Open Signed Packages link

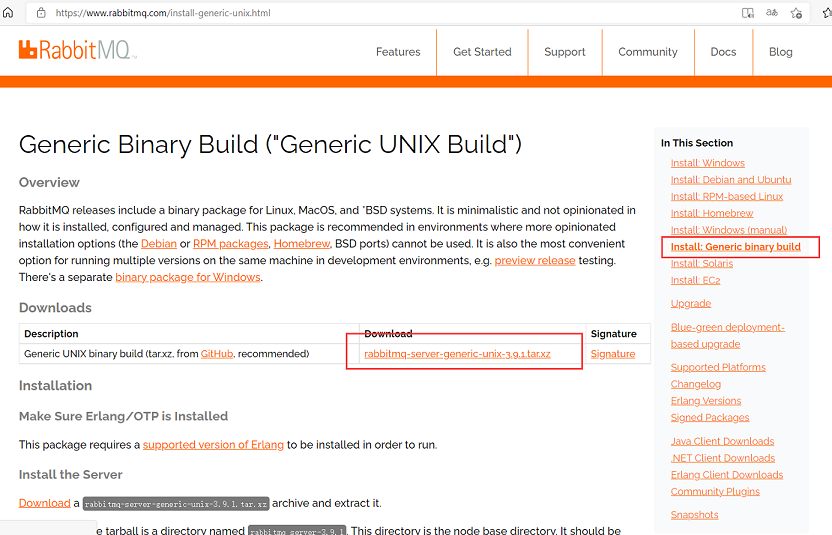click(709, 418)
